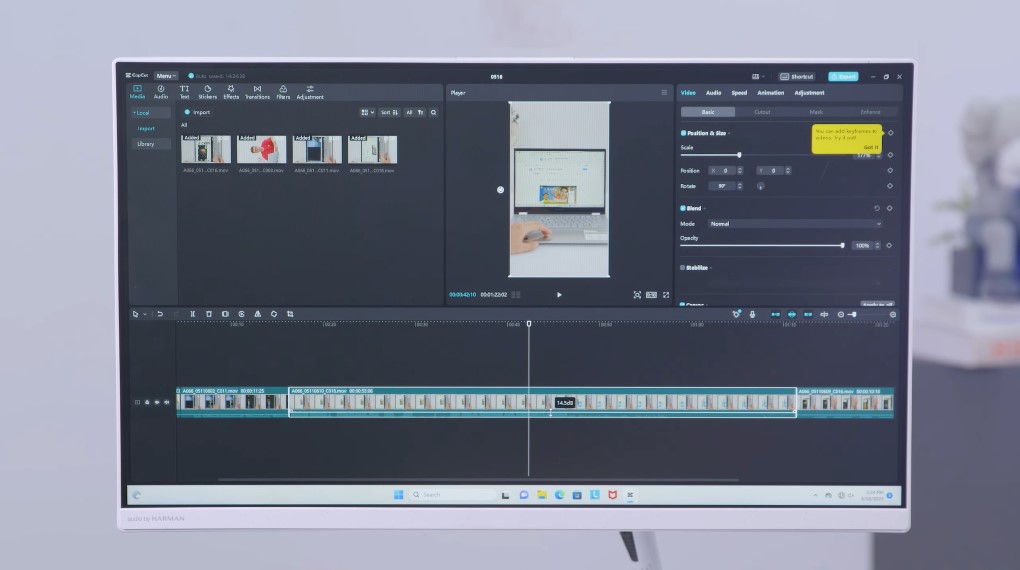Click the microphone voiceover record icon
This screenshot has height=570, width=1020.
click(752, 314)
